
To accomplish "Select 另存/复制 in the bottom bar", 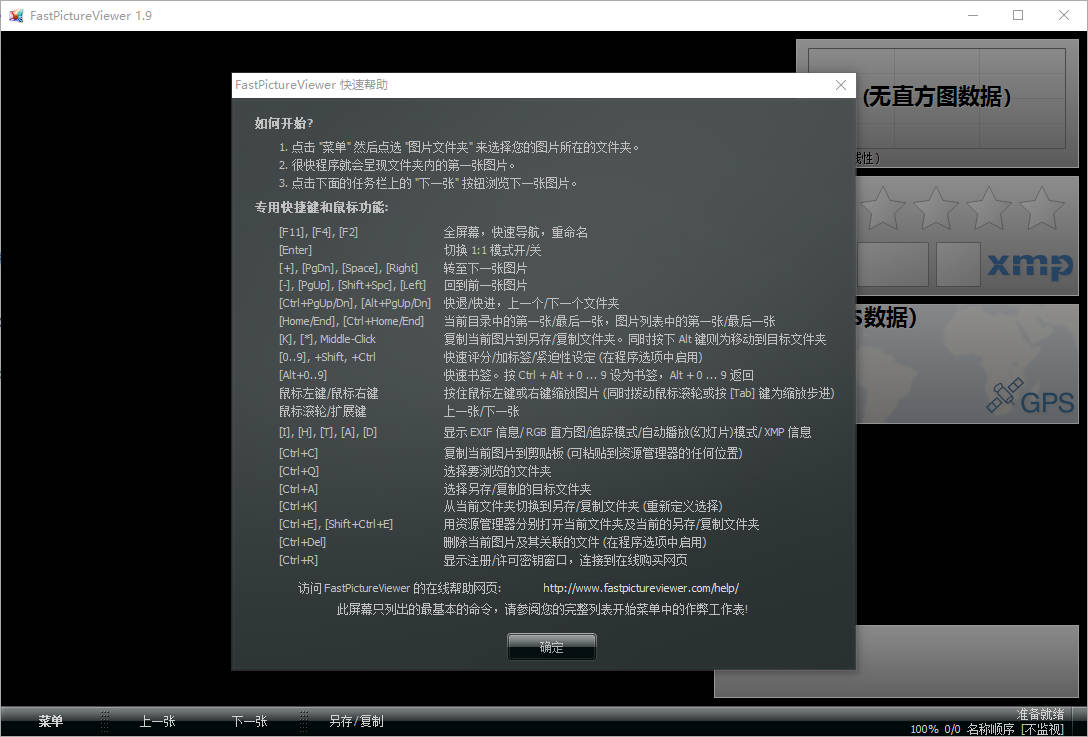I will coord(356,721).
